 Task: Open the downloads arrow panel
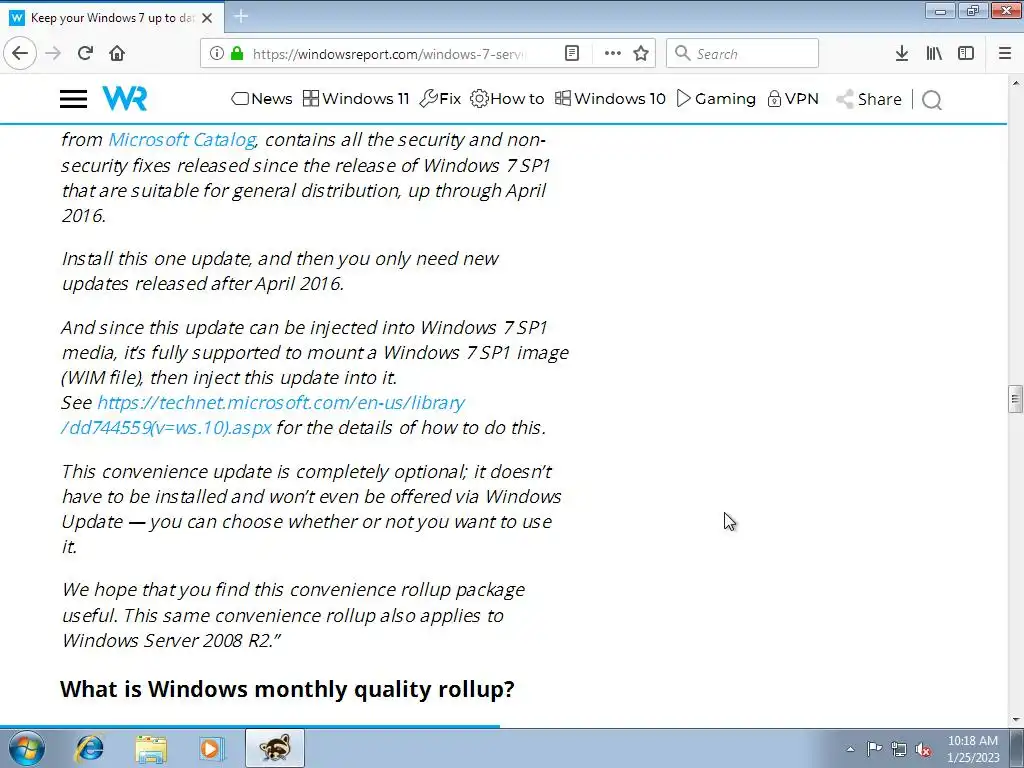coord(902,53)
